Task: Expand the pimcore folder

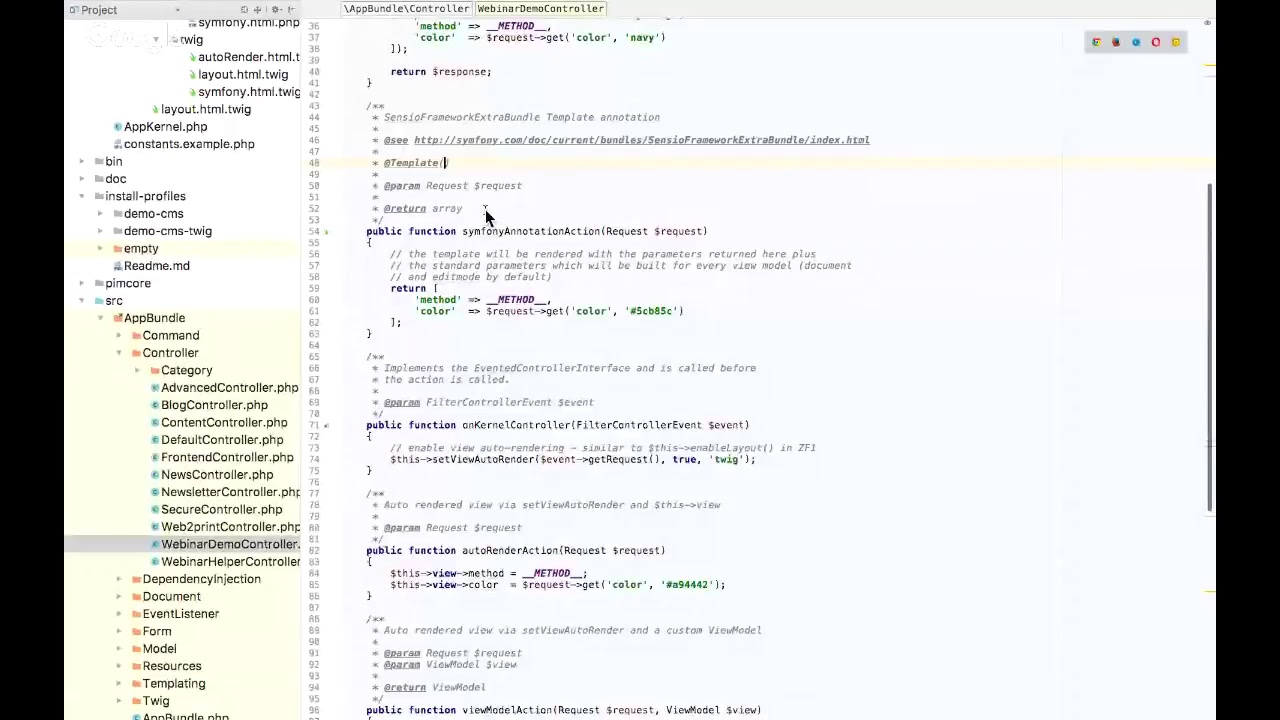Action: click(x=82, y=283)
